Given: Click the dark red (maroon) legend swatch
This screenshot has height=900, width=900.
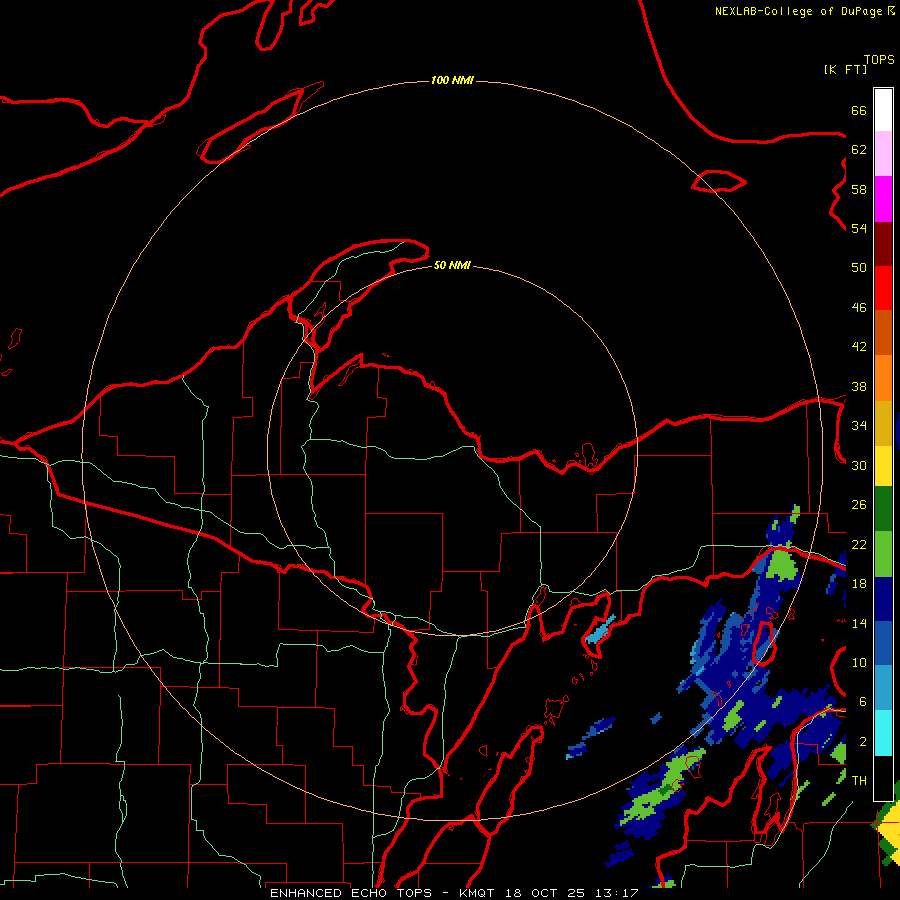Looking at the screenshot, I should (x=883, y=244).
